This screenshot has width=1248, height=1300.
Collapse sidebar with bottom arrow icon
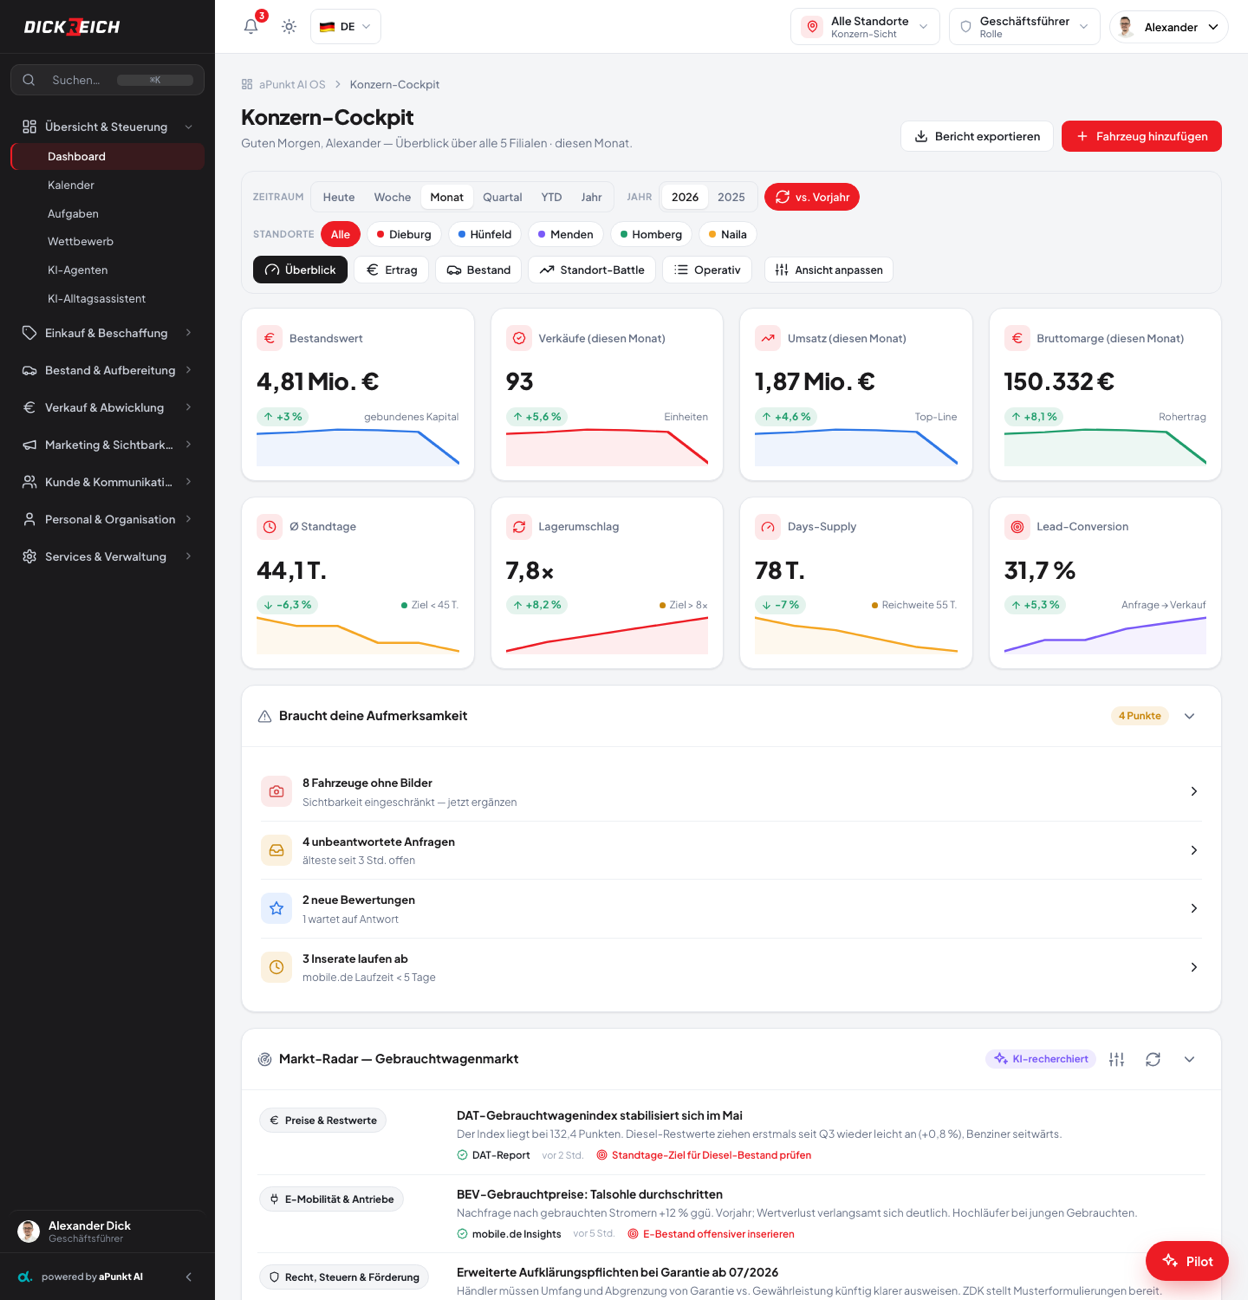click(x=189, y=1277)
